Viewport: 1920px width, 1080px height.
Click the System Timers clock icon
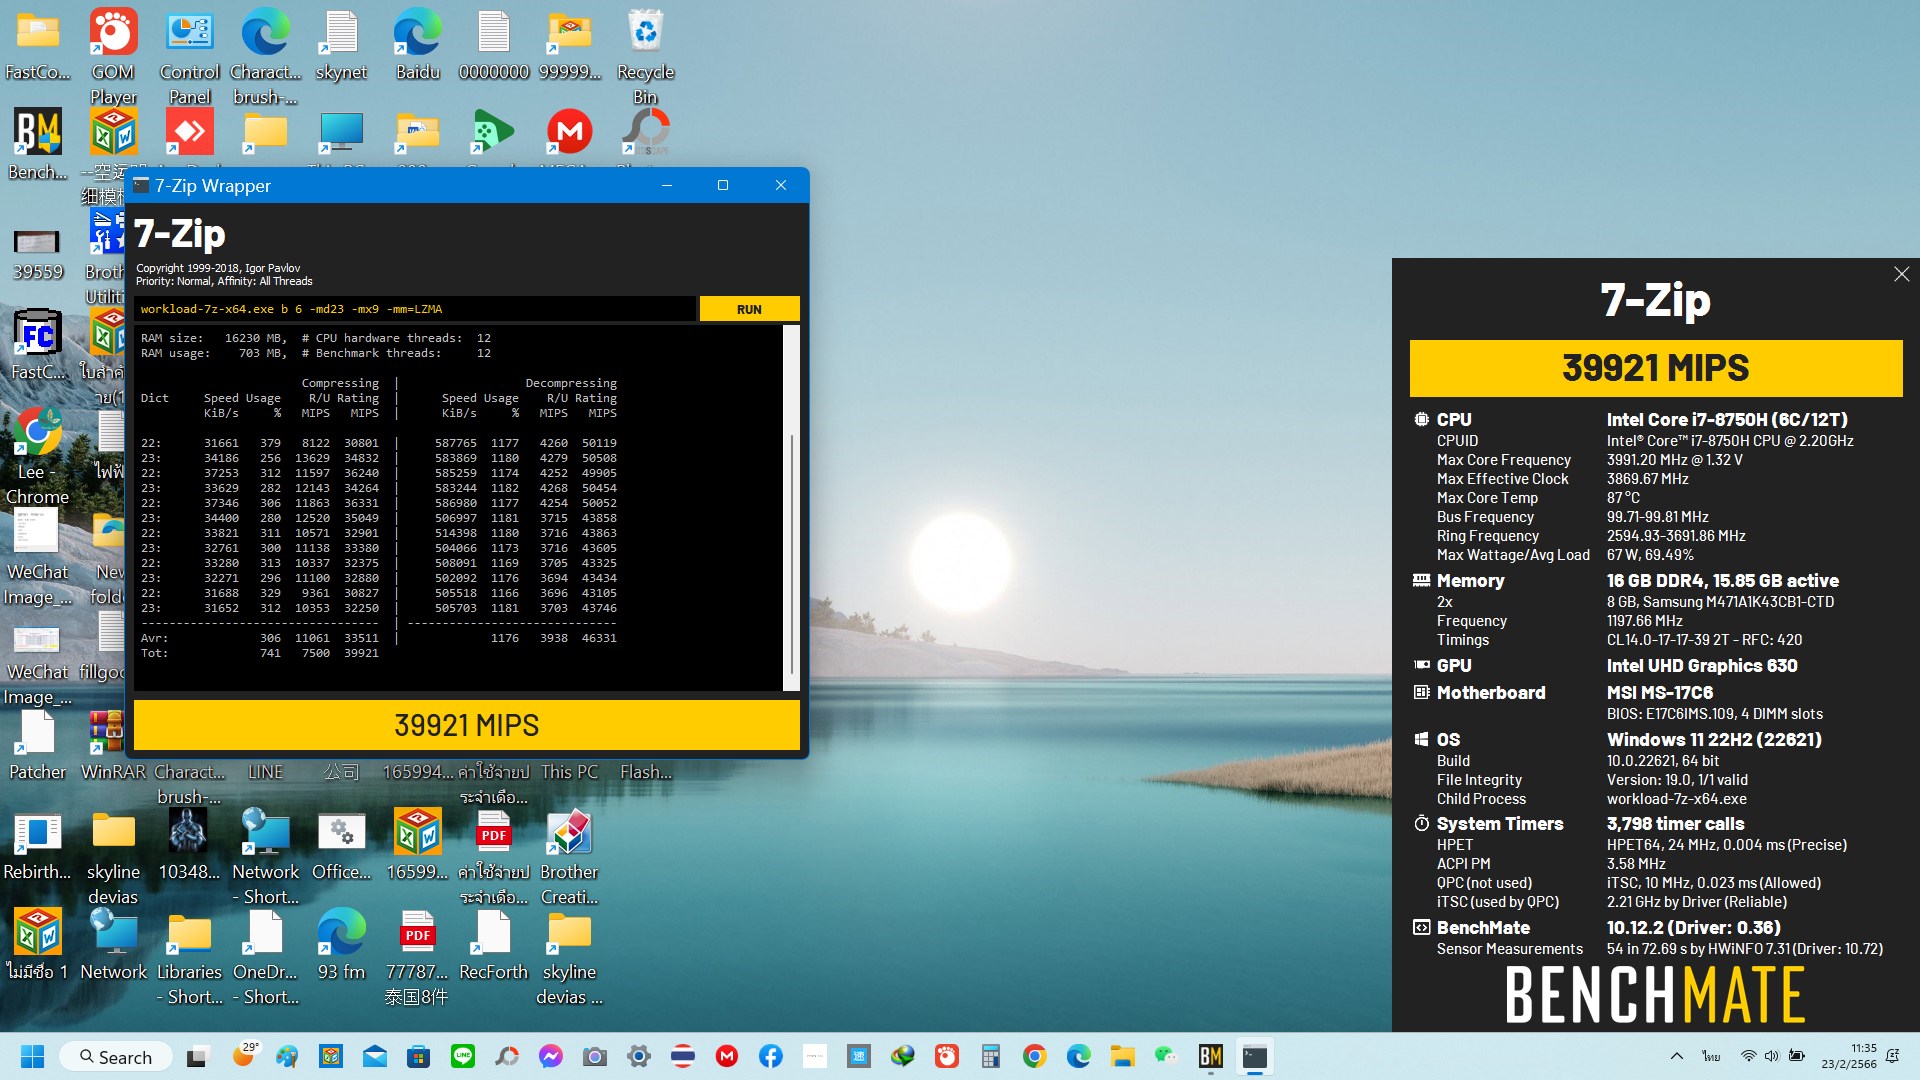point(1421,823)
